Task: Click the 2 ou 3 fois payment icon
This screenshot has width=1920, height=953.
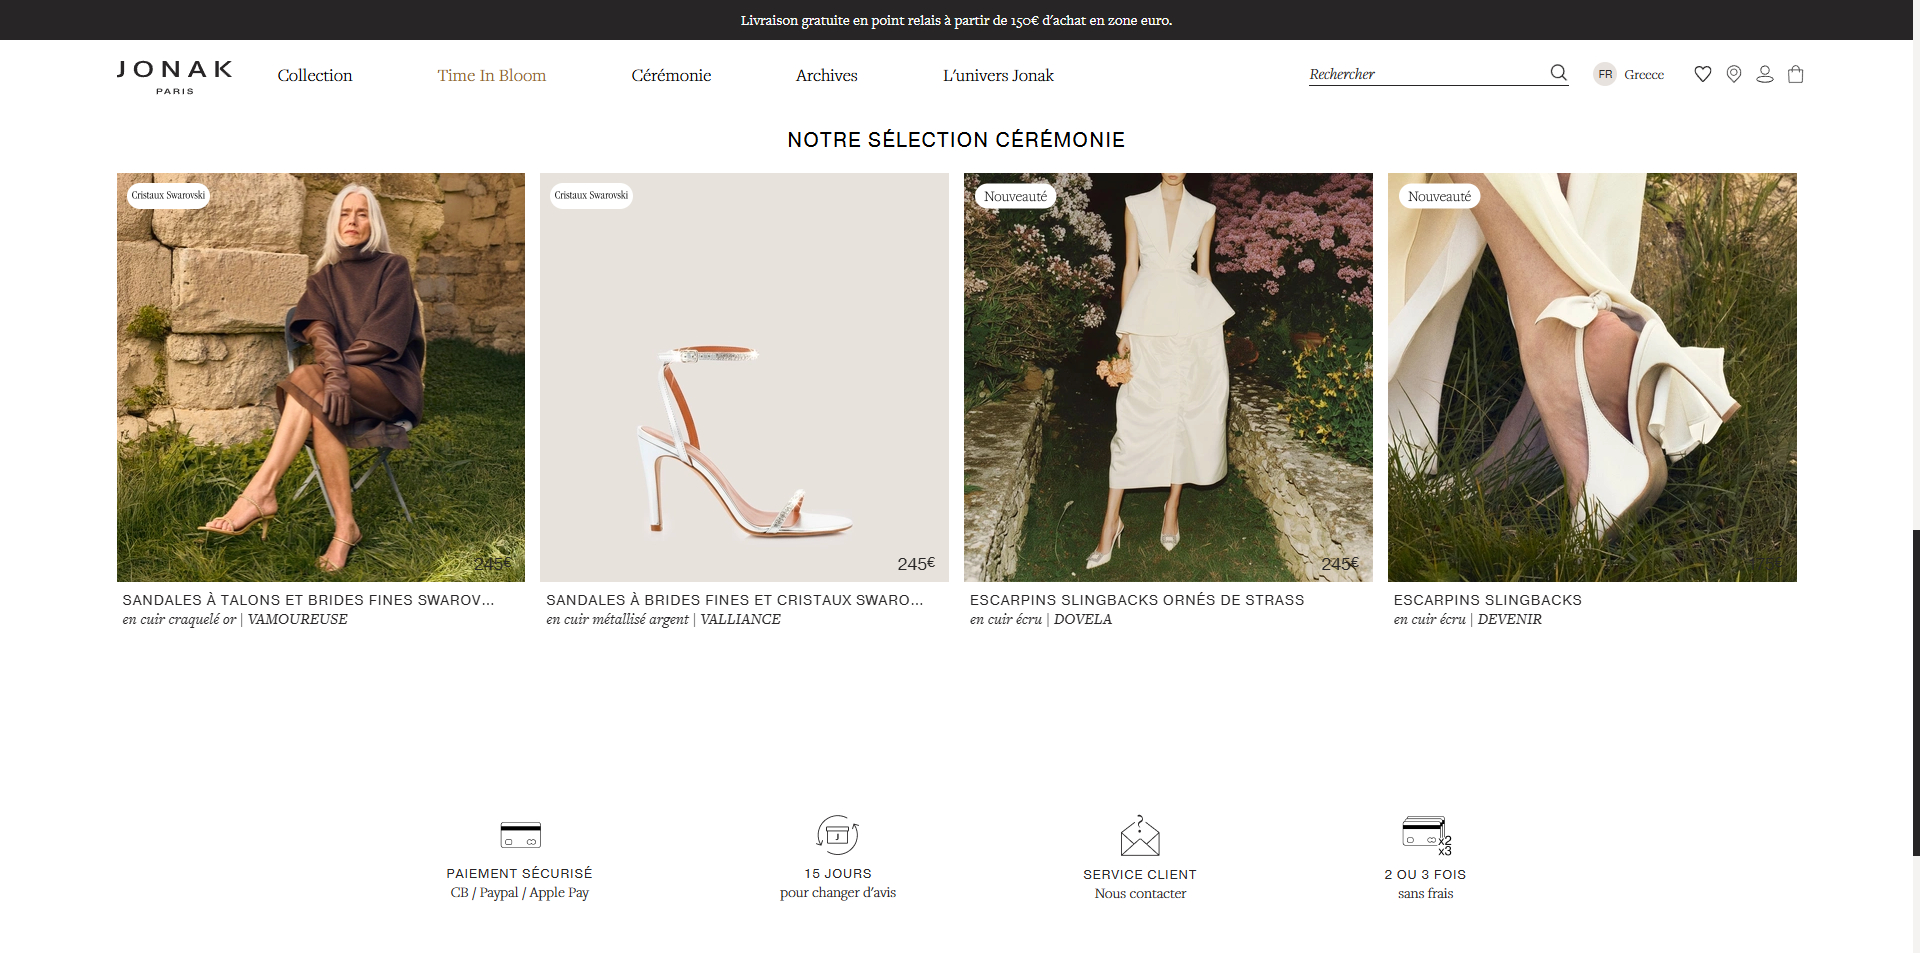Action: pos(1426,836)
